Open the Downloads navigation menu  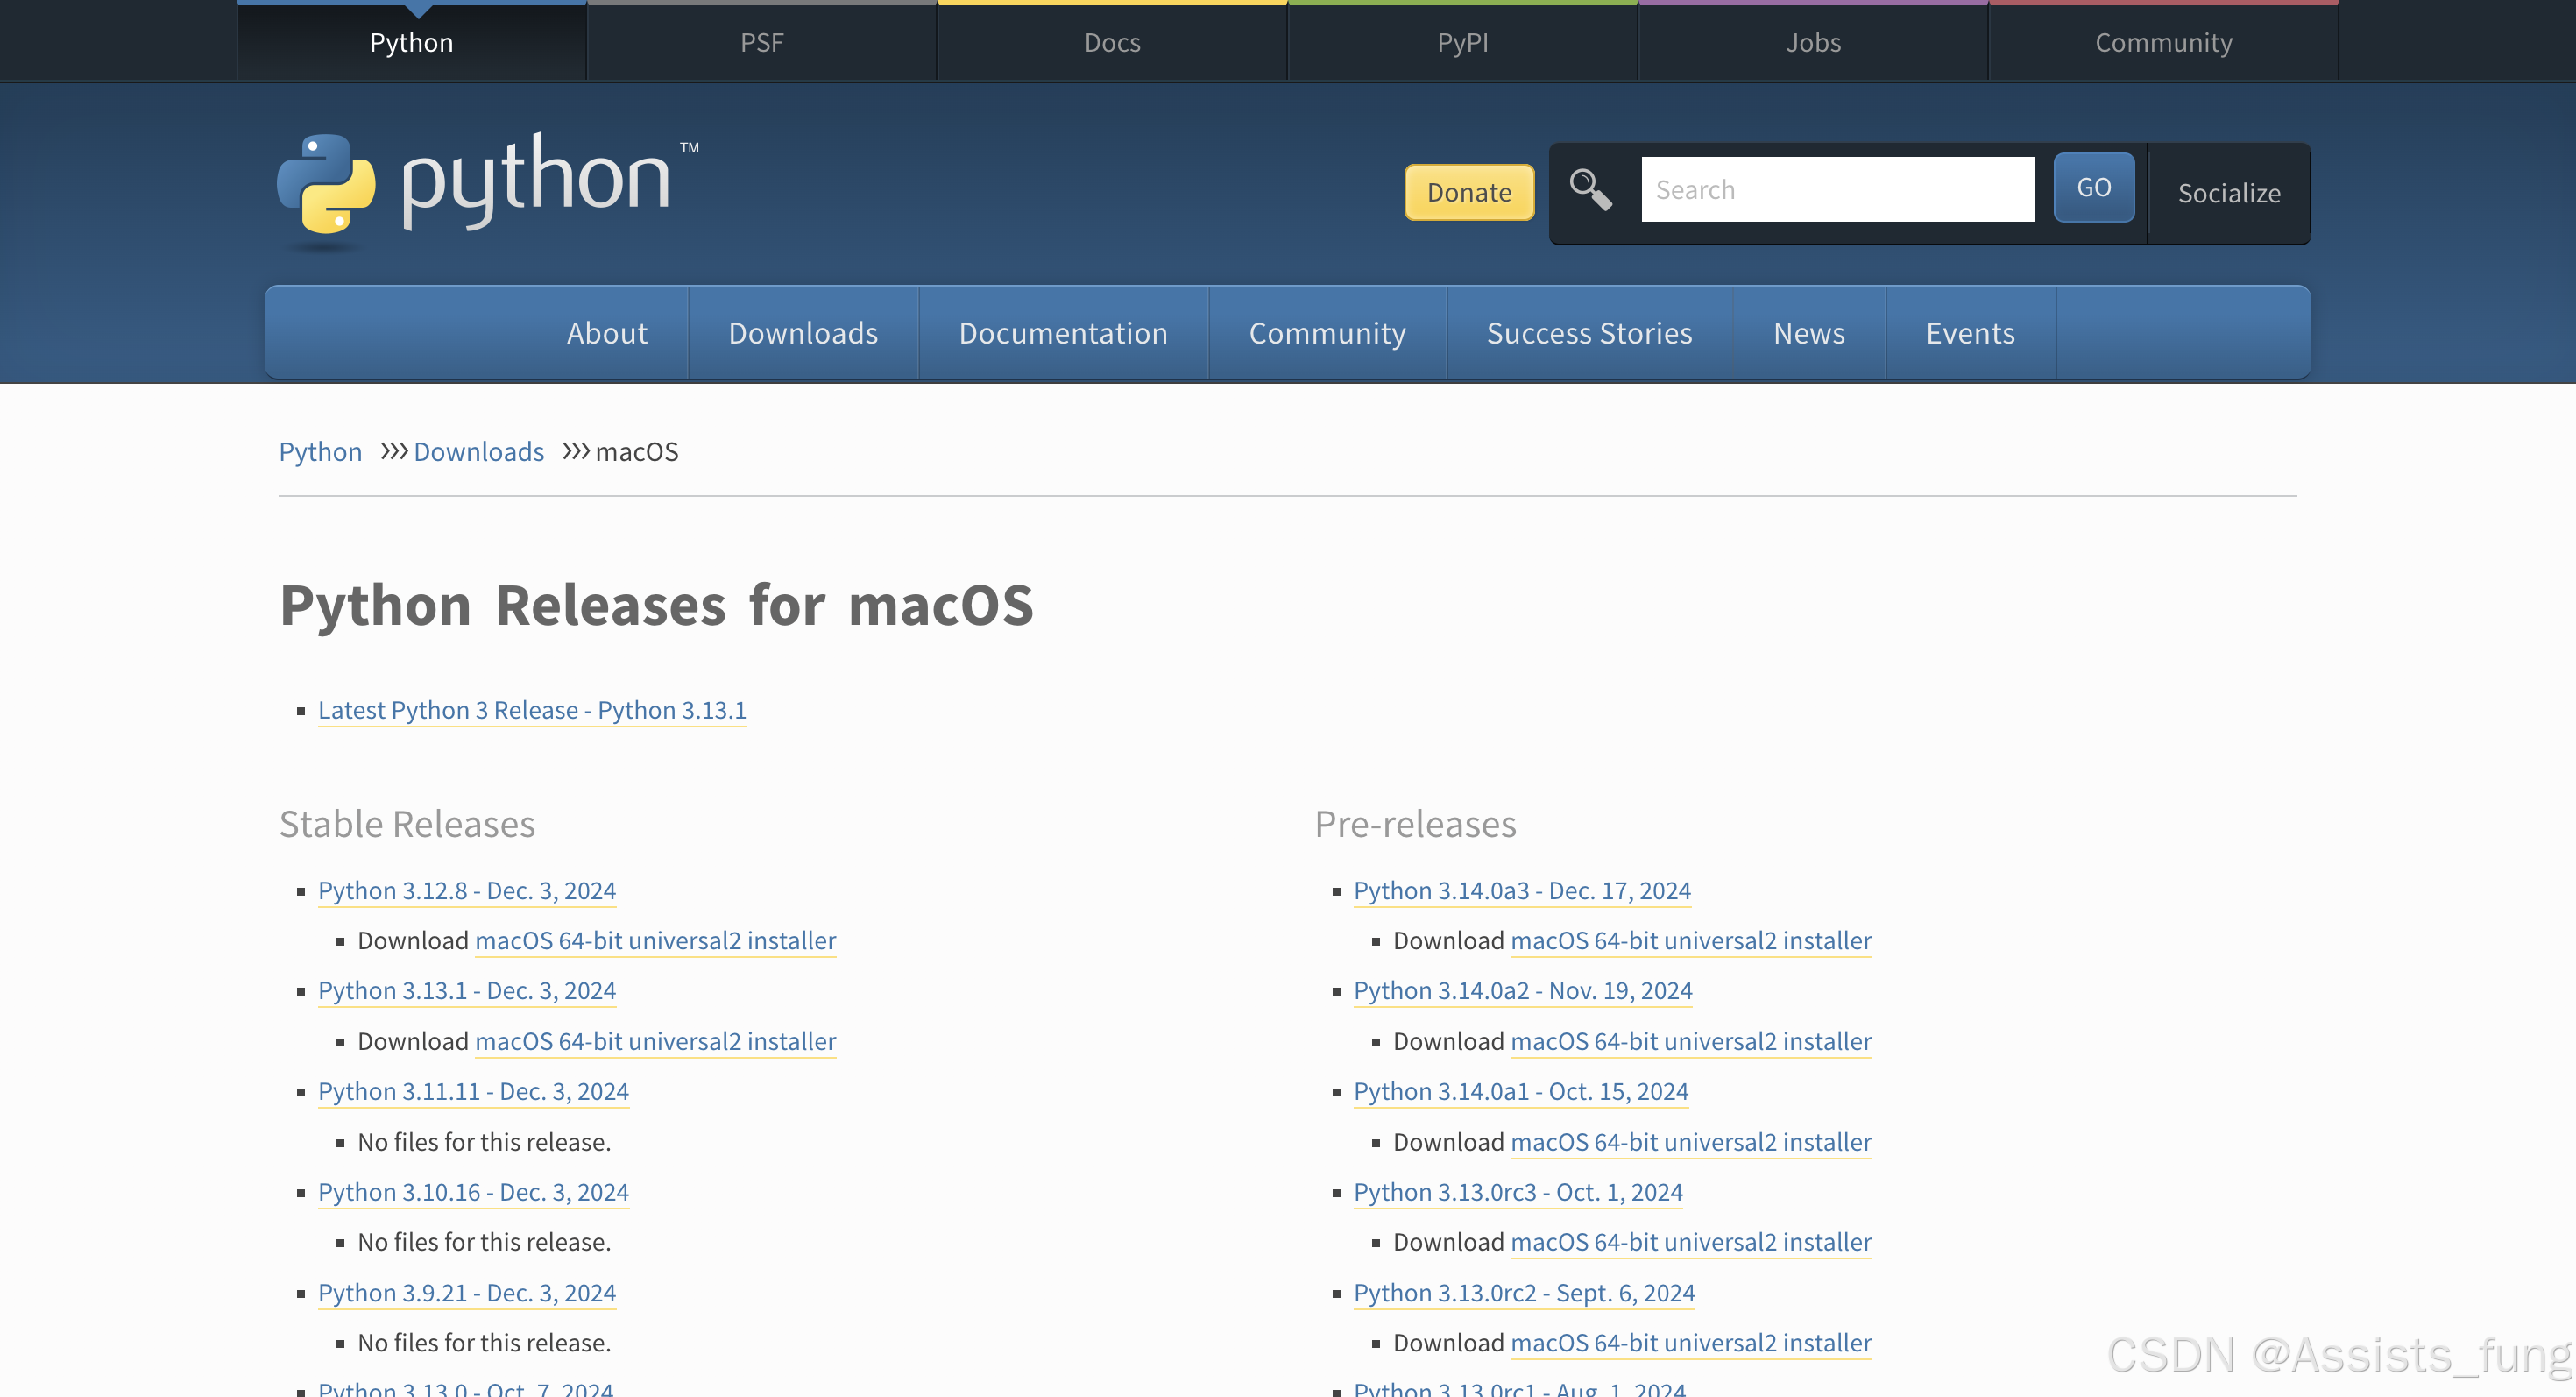tap(803, 333)
